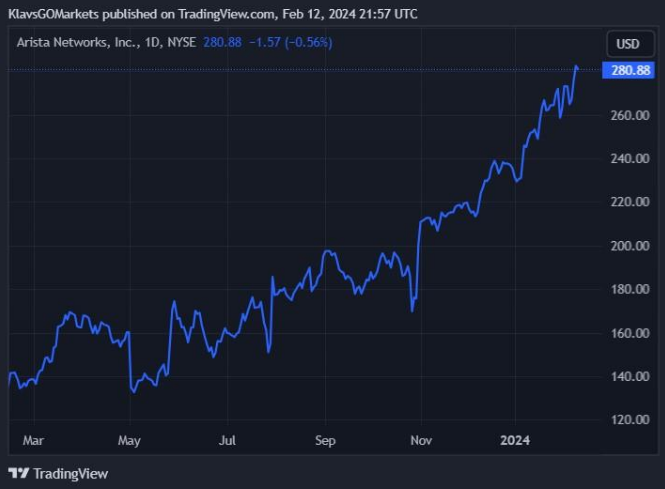The width and height of the screenshot is (665, 489).
Task: Click the 1D interval label
Action: tap(154, 42)
